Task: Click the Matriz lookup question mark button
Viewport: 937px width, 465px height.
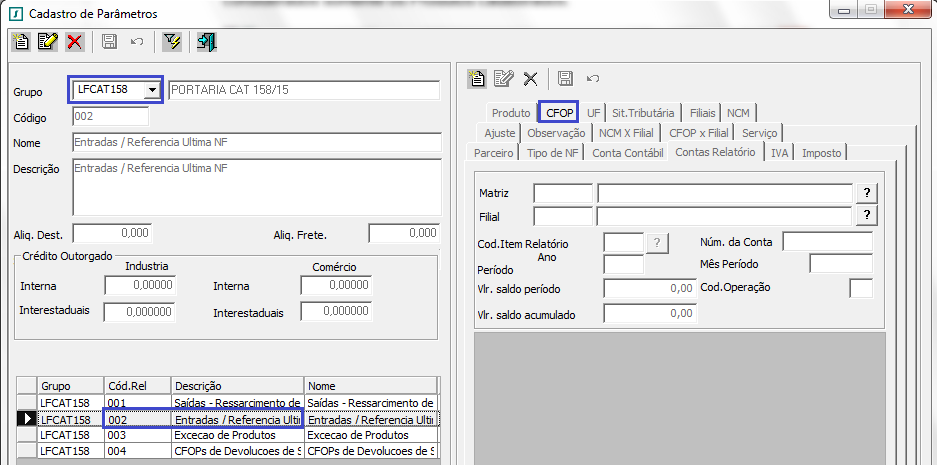Action: (x=867, y=193)
